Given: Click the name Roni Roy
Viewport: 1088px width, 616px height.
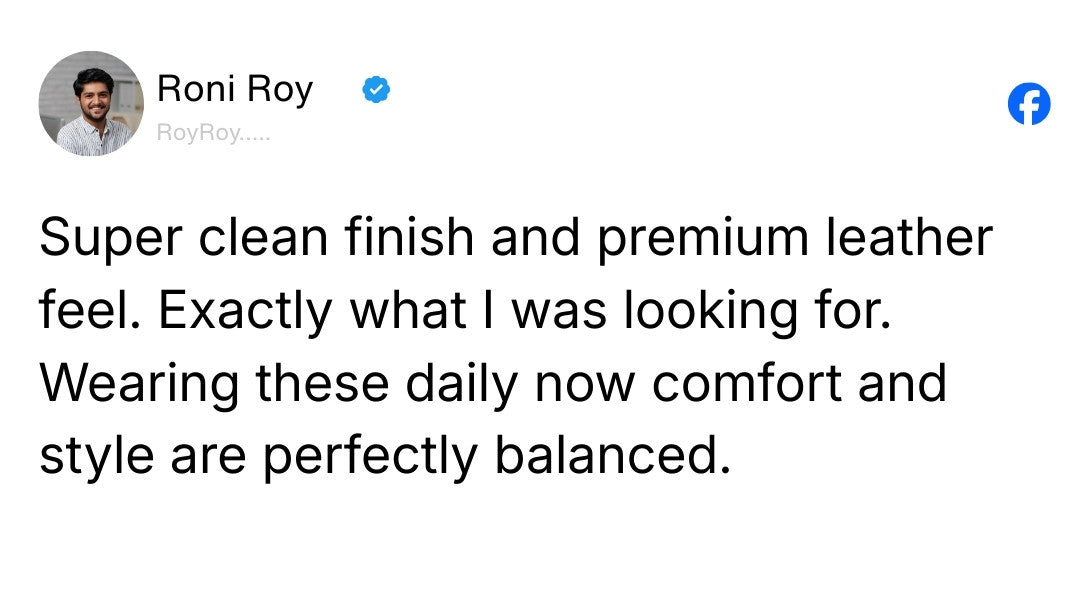Looking at the screenshot, I should [x=235, y=89].
